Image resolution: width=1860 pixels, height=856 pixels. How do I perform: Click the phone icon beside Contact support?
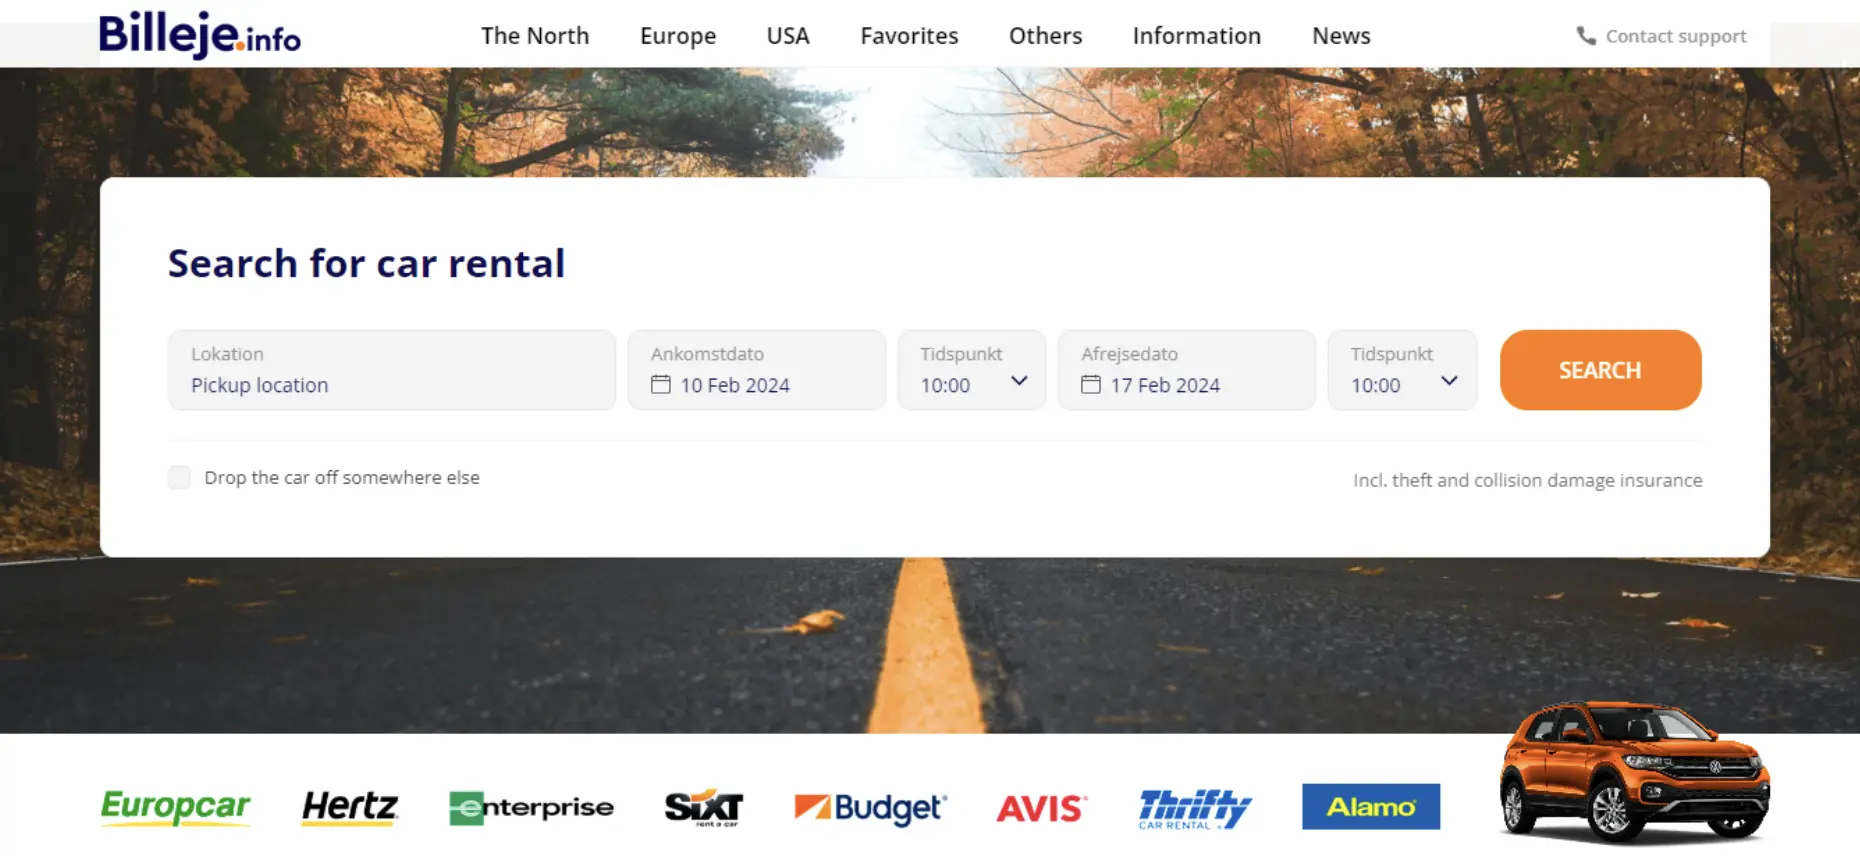[x=1585, y=36]
